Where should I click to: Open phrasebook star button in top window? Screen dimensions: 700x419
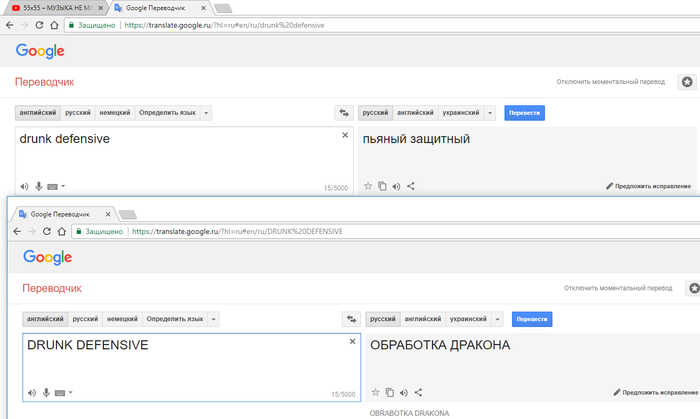(687, 83)
